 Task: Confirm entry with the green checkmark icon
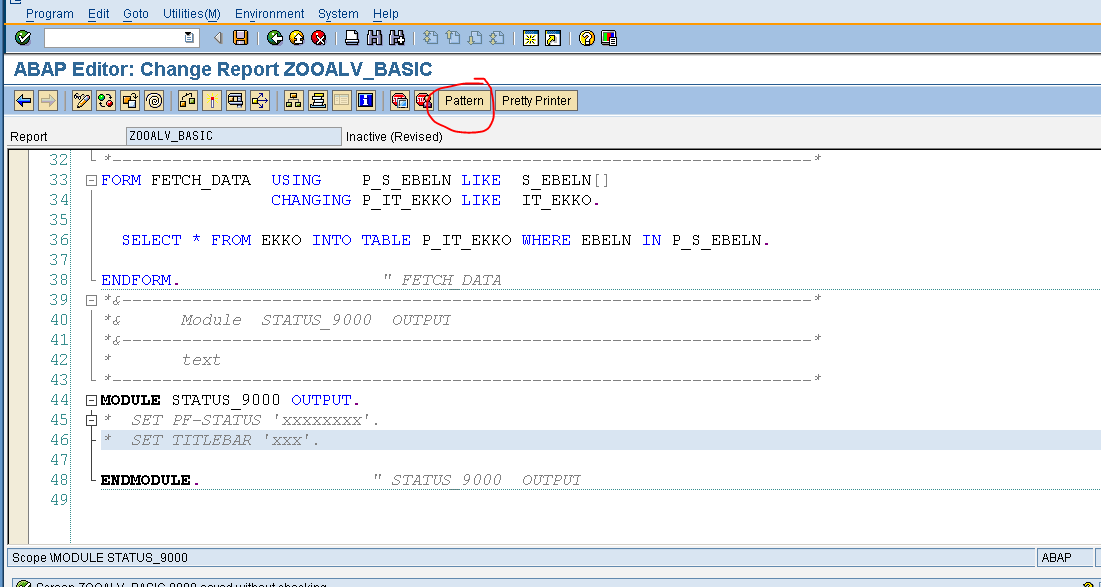pyautogui.click(x=22, y=37)
